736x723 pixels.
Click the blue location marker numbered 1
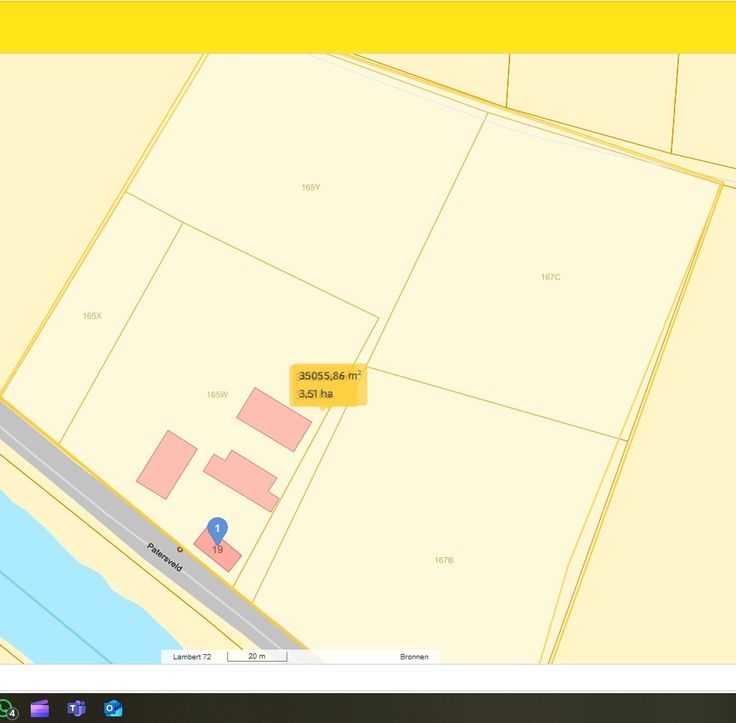(x=217, y=529)
